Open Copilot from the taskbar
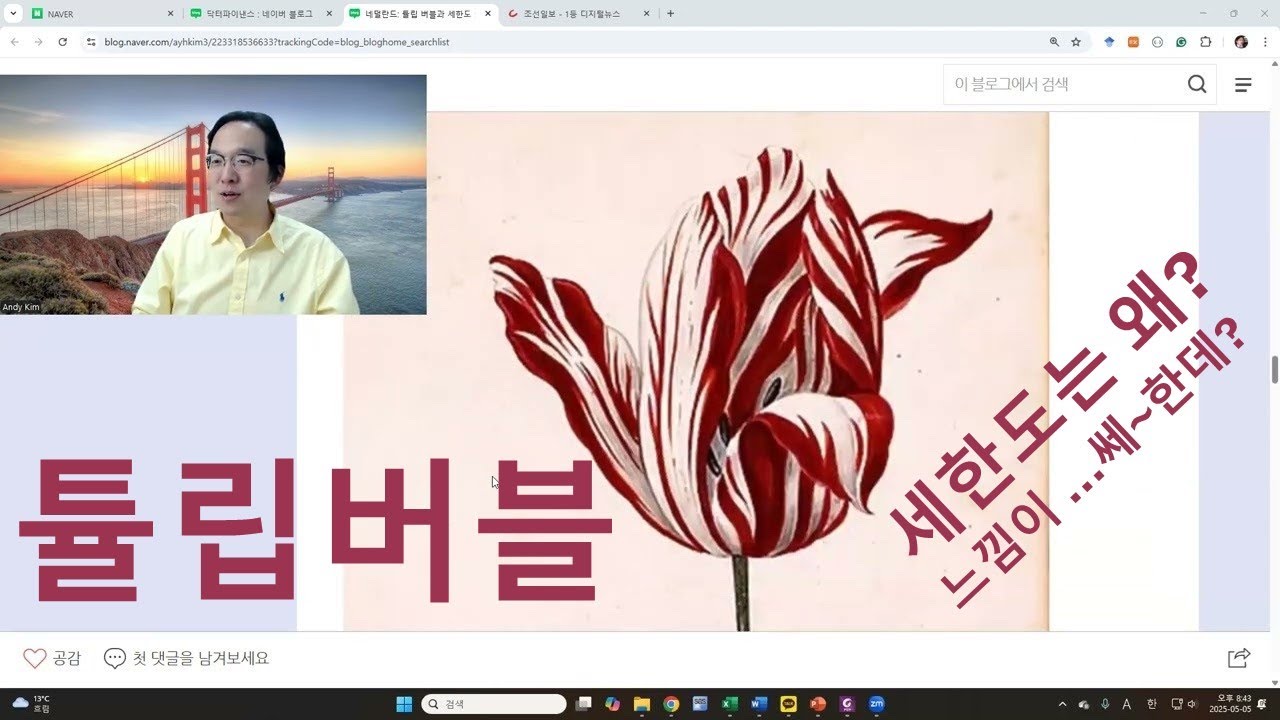 (x=613, y=704)
